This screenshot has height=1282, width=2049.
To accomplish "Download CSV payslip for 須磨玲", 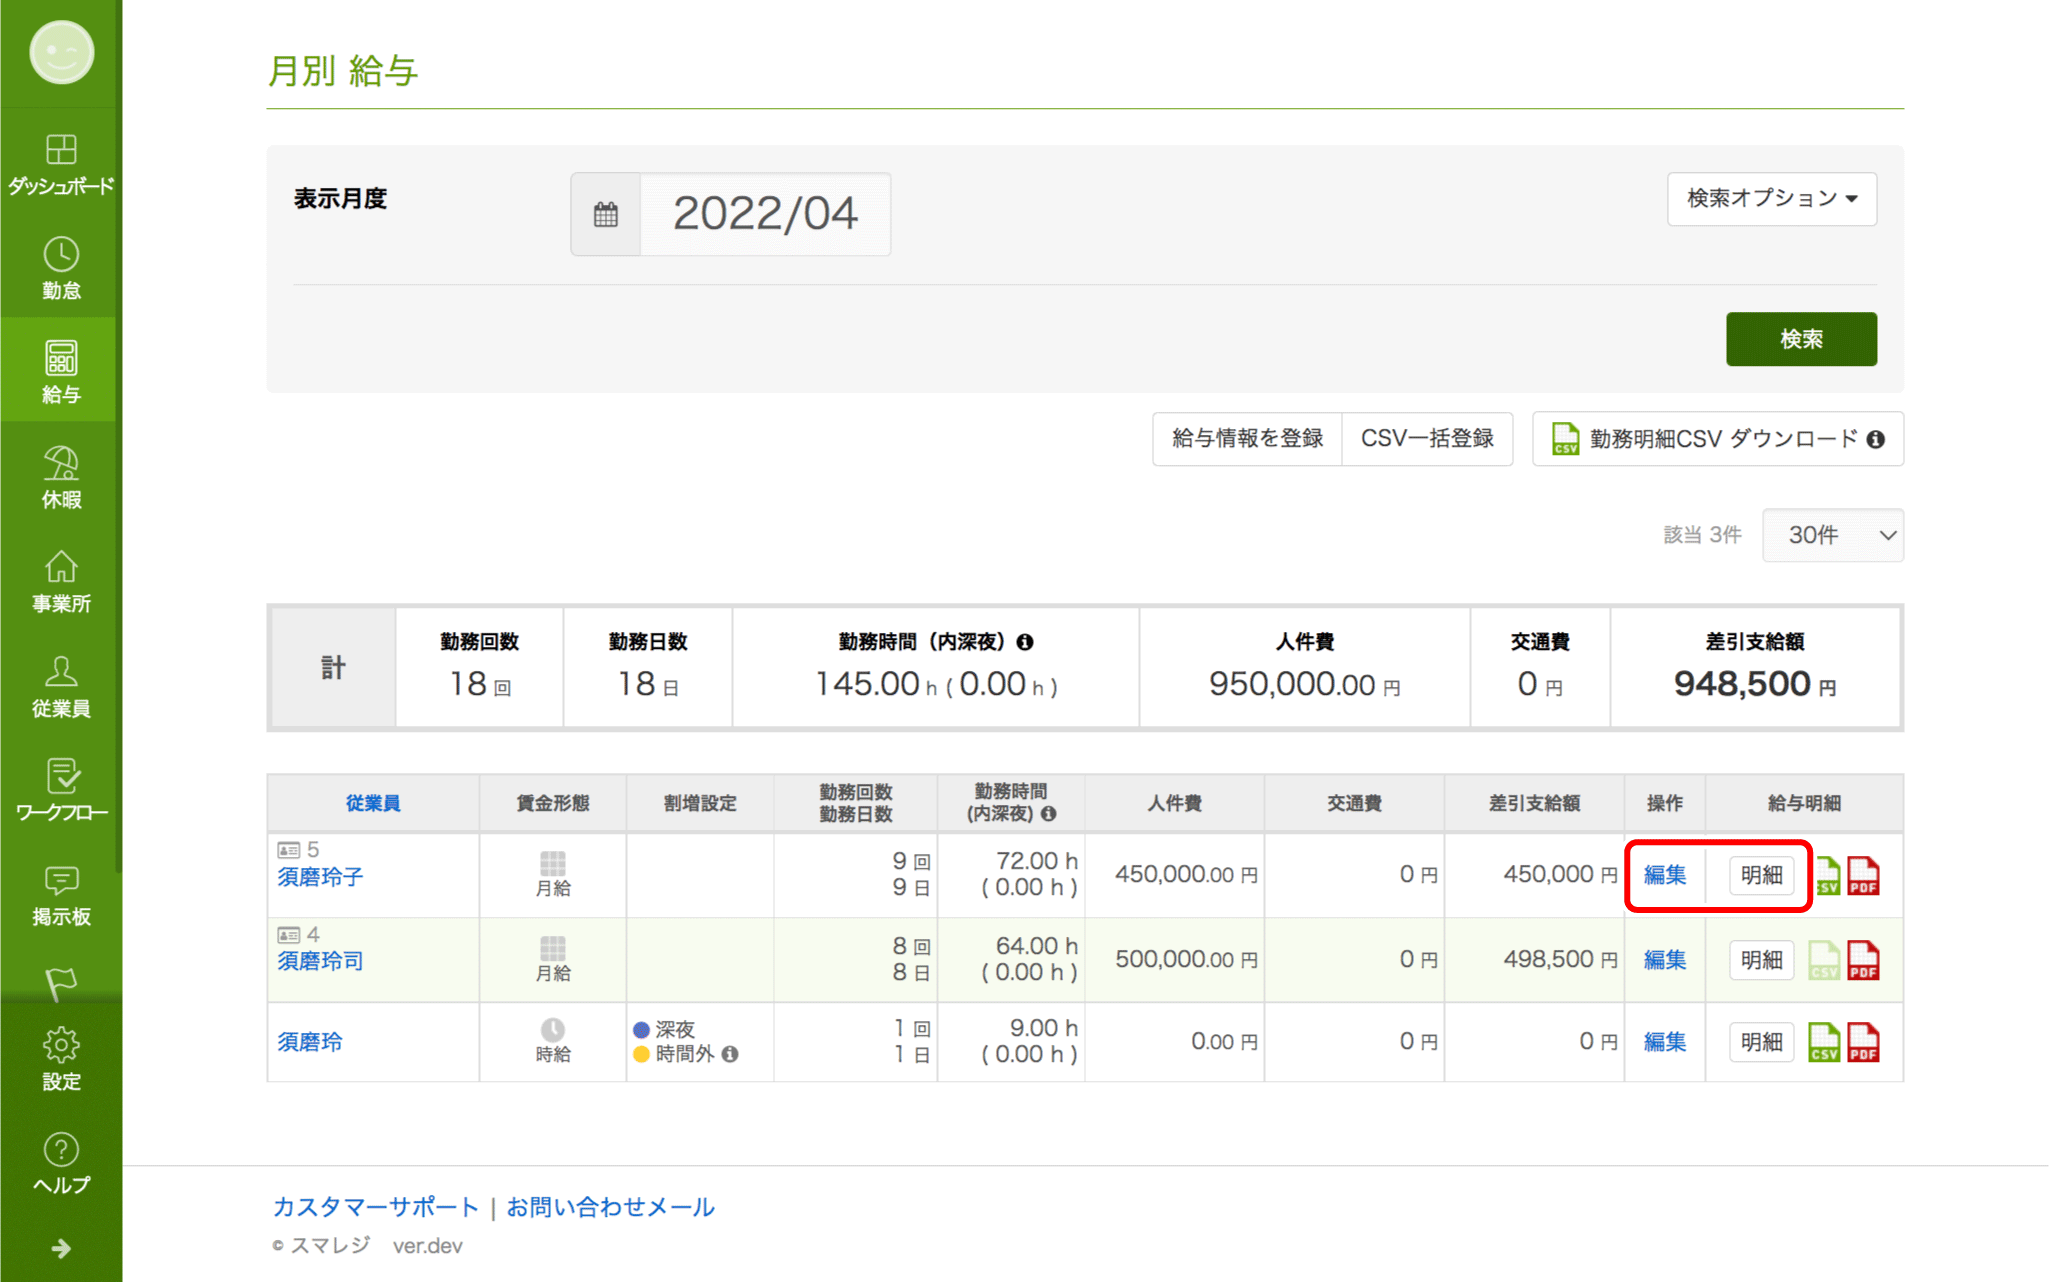I will [1824, 1042].
